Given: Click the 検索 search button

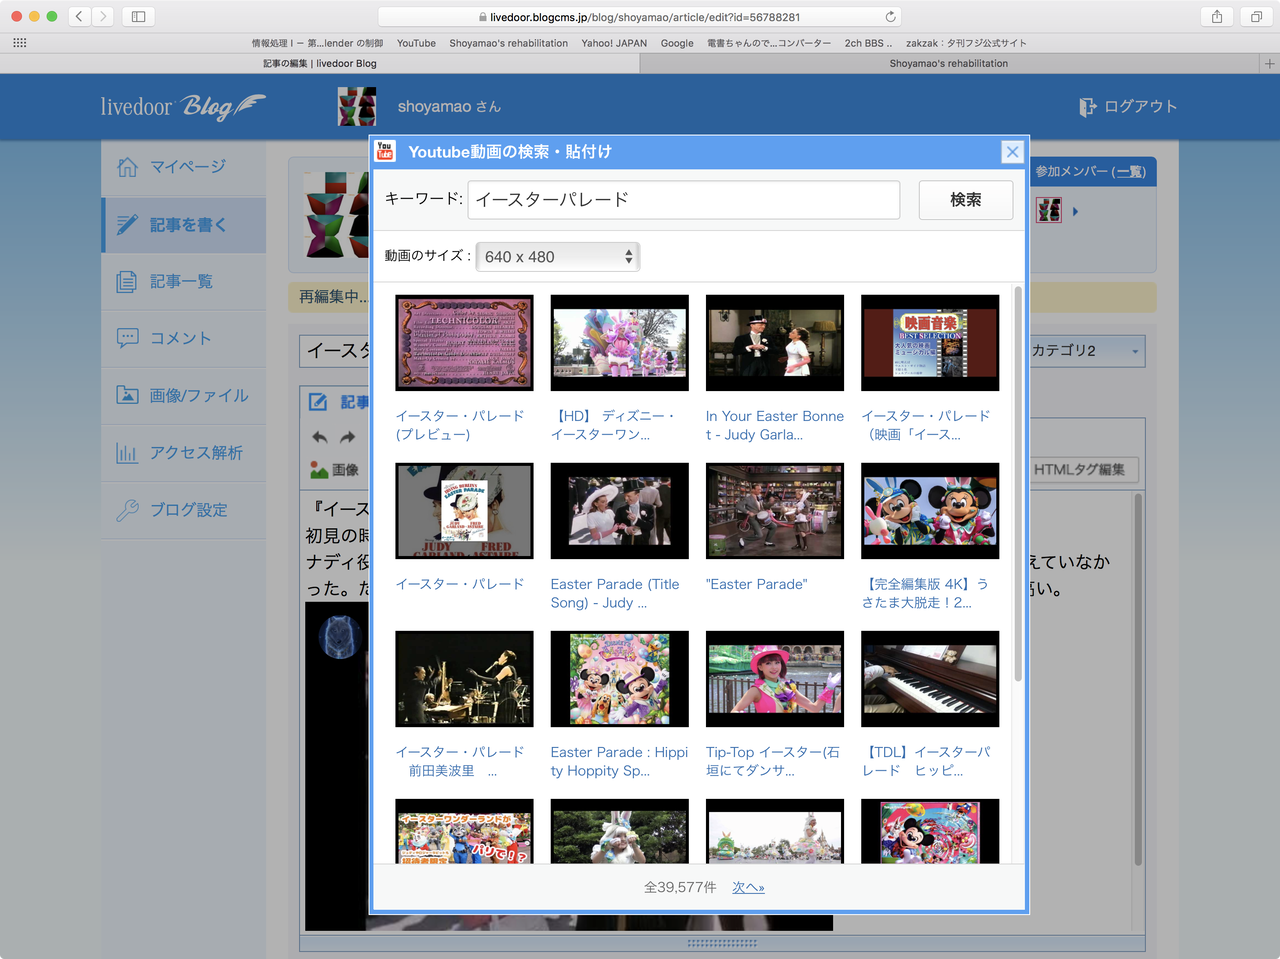Looking at the screenshot, I should (x=966, y=200).
